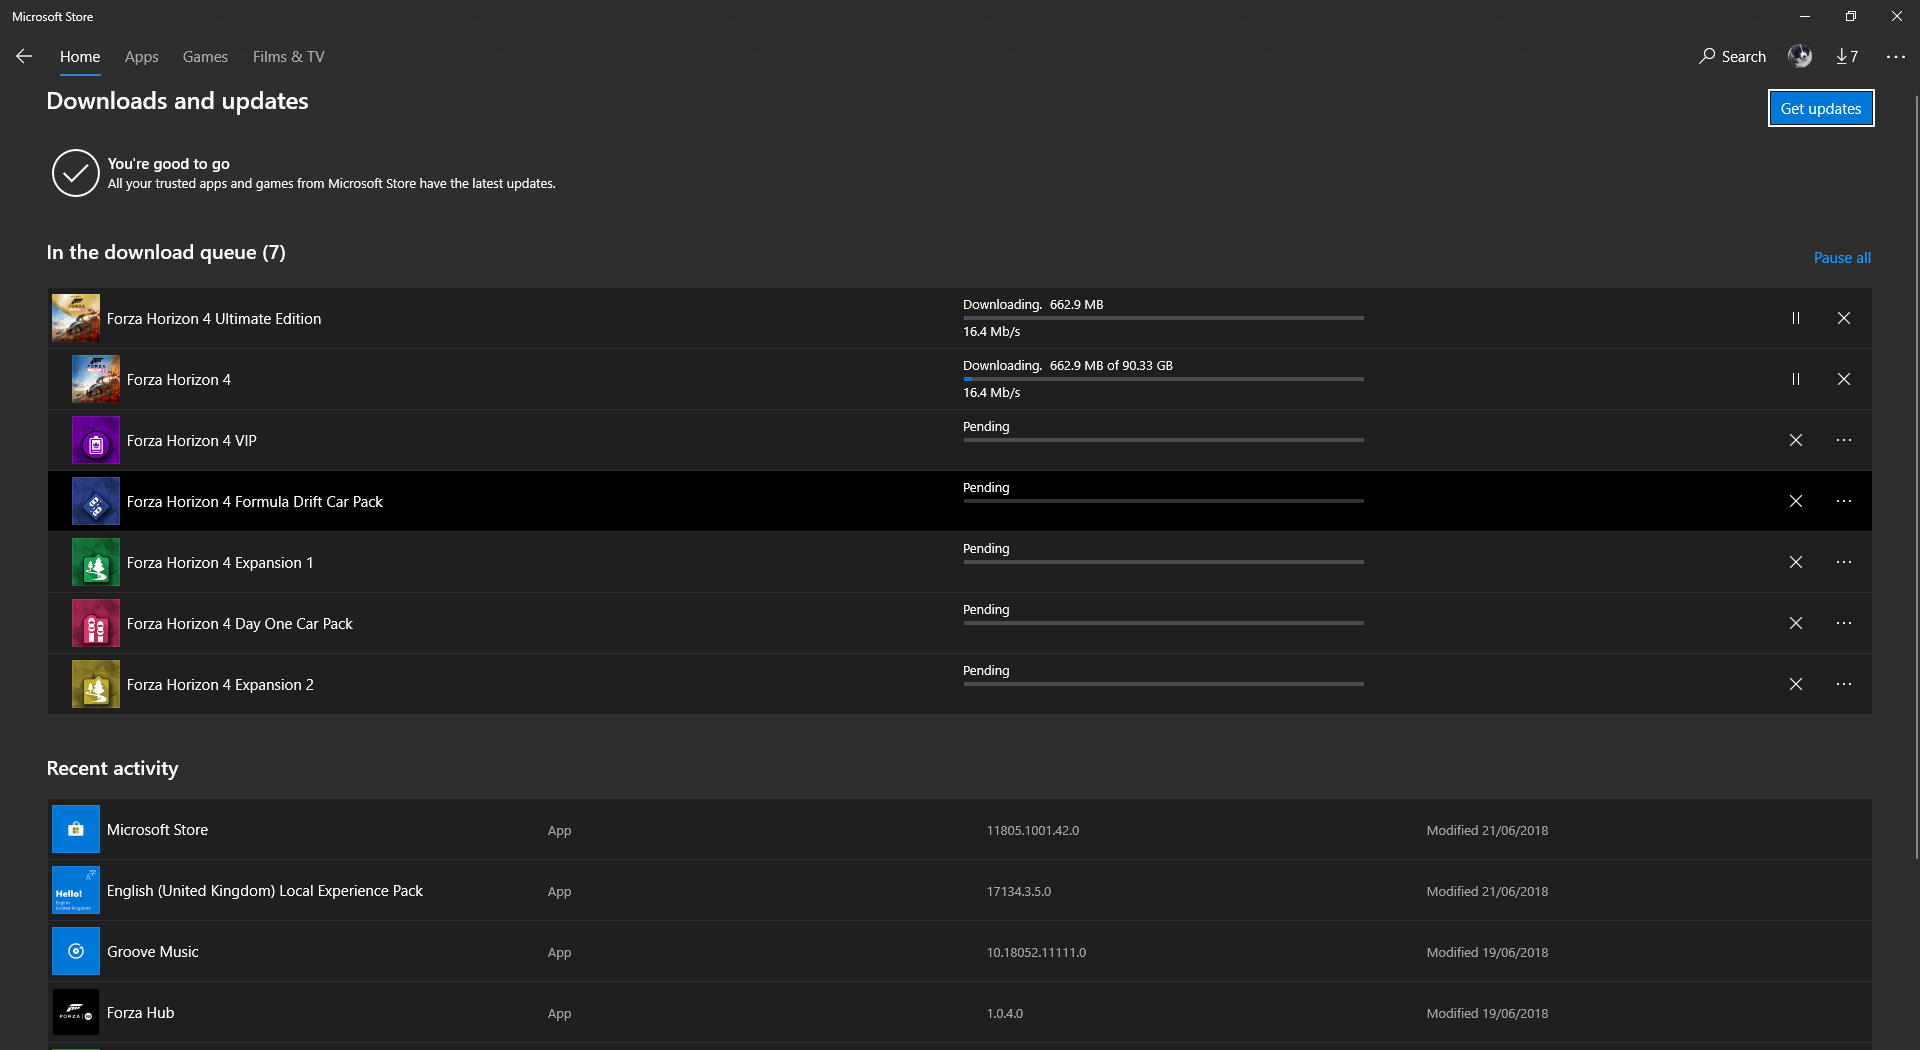Click the Forza Hub app icon
Image resolution: width=1920 pixels, height=1050 pixels.
(76, 1012)
